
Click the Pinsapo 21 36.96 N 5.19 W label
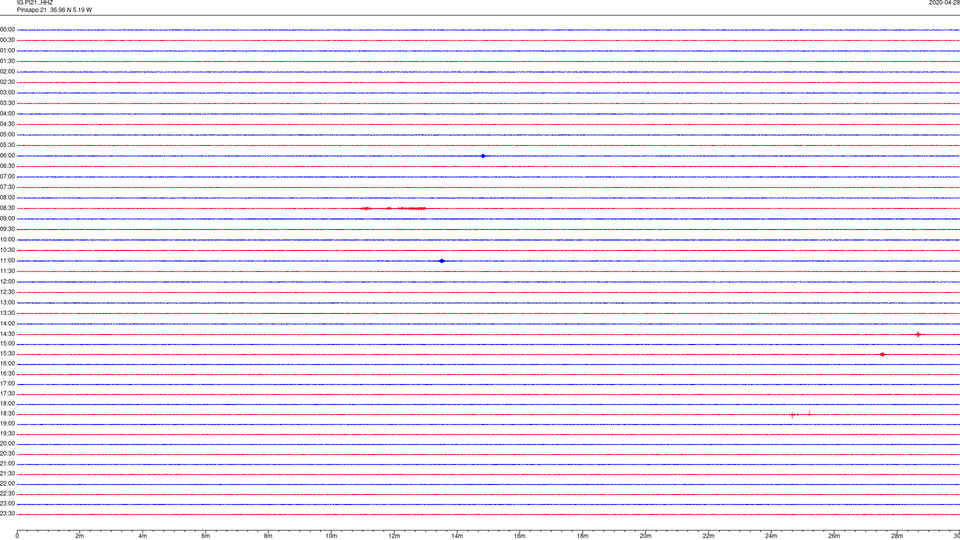pyautogui.click(x=54, y=10)
